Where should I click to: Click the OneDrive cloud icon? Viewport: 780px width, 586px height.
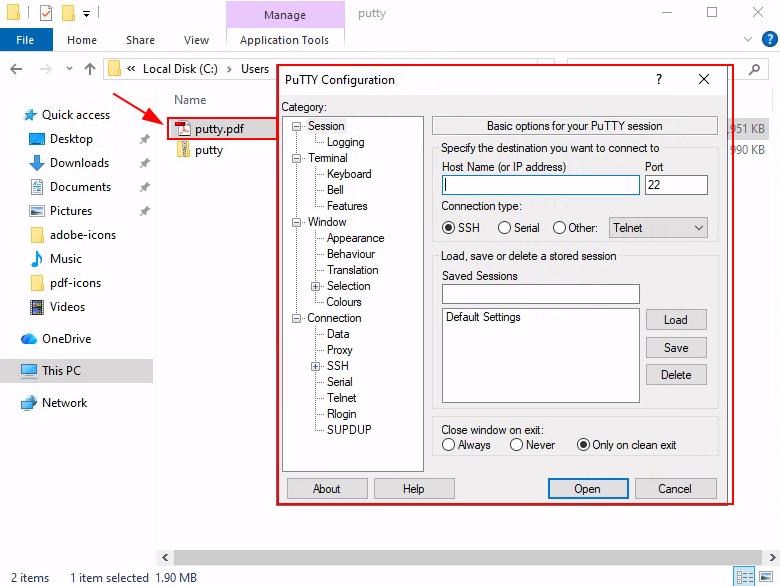29,339
